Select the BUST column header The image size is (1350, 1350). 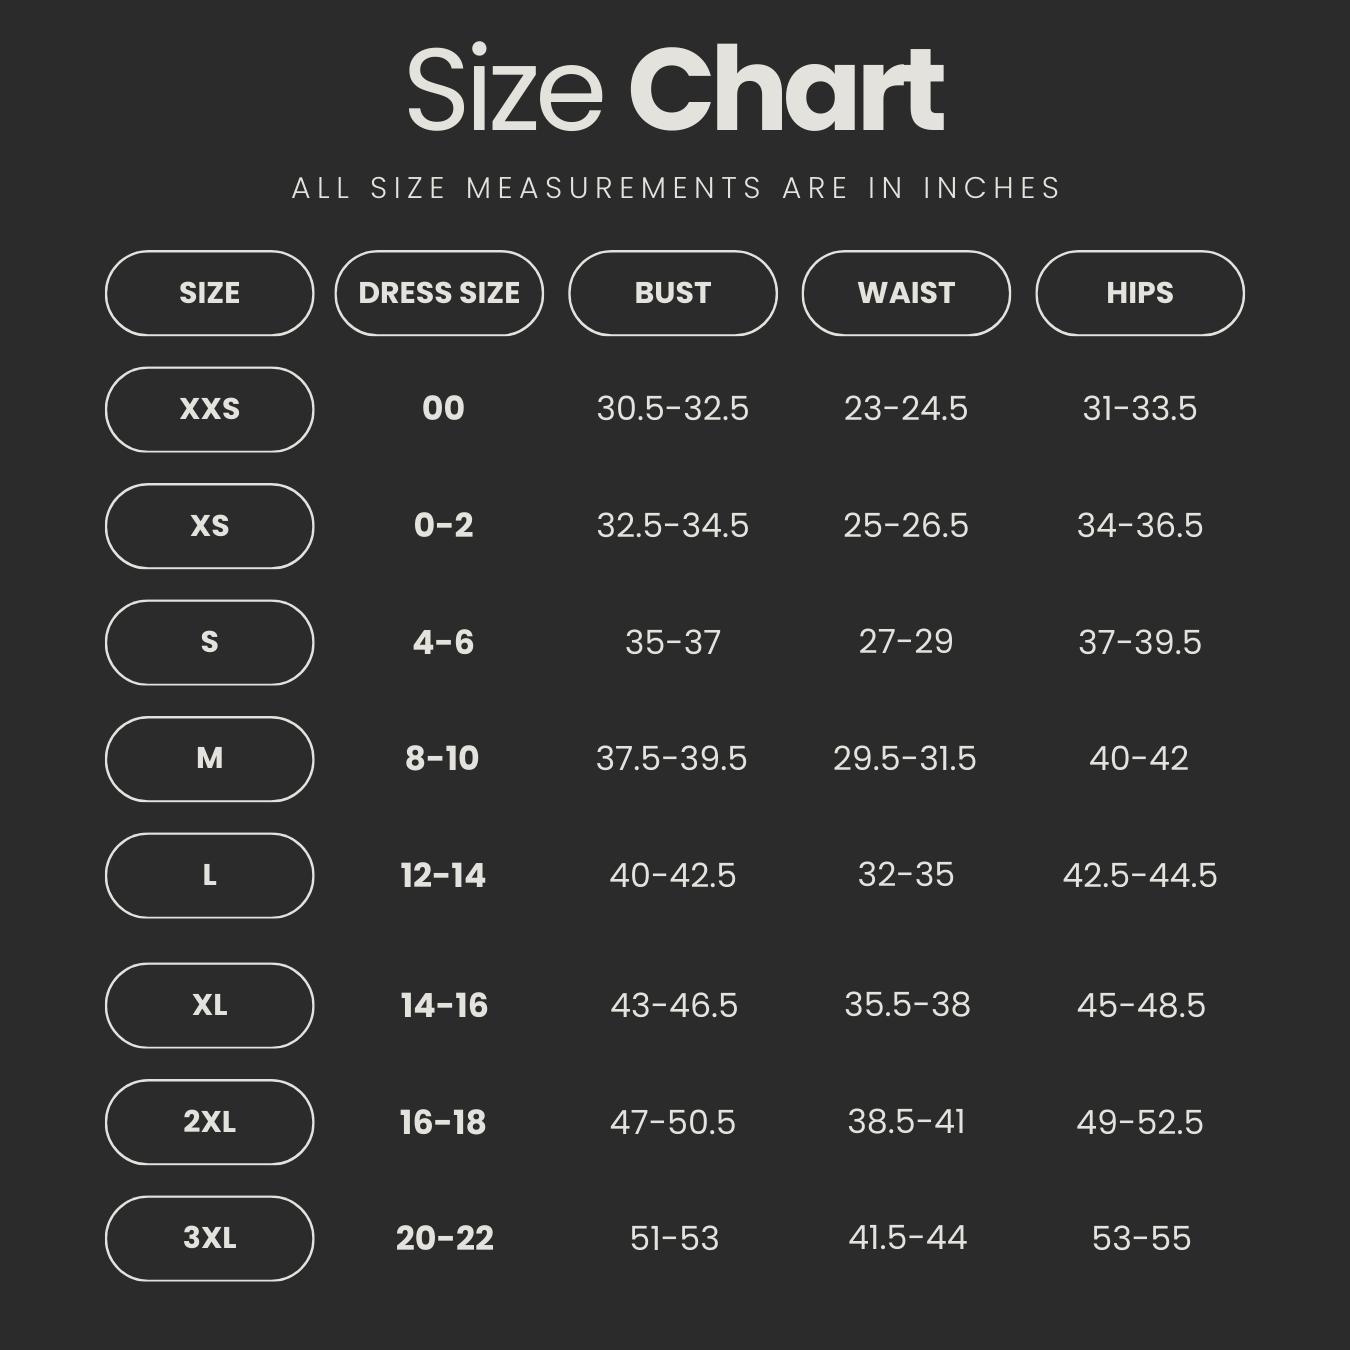tap(672, 293)
